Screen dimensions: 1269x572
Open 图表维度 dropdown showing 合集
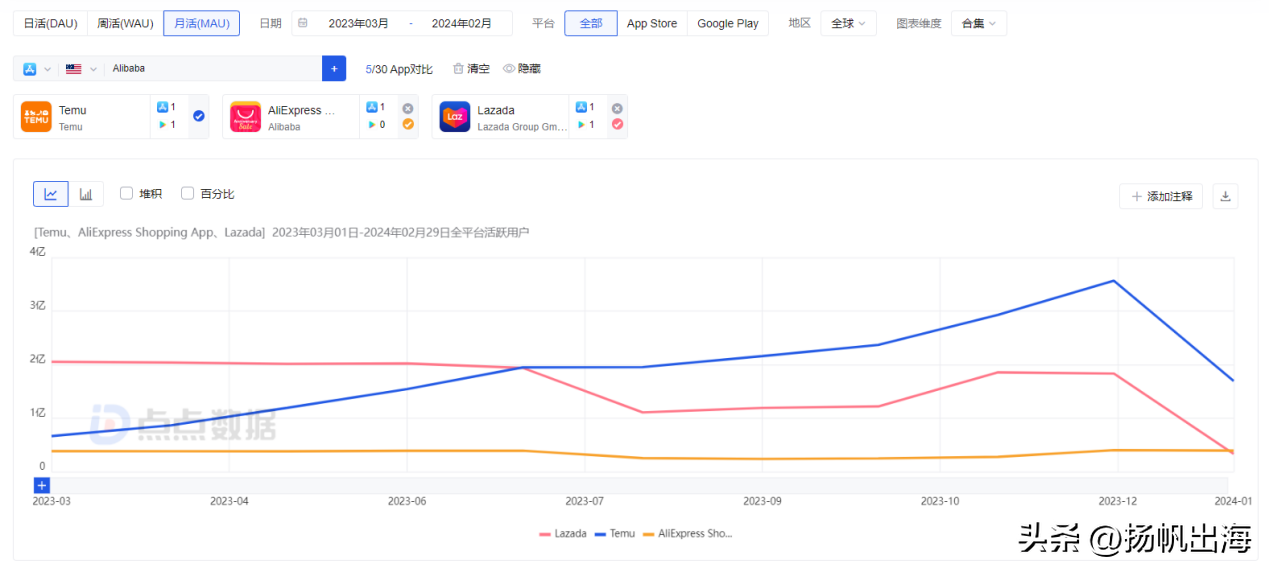pos(979,23)
